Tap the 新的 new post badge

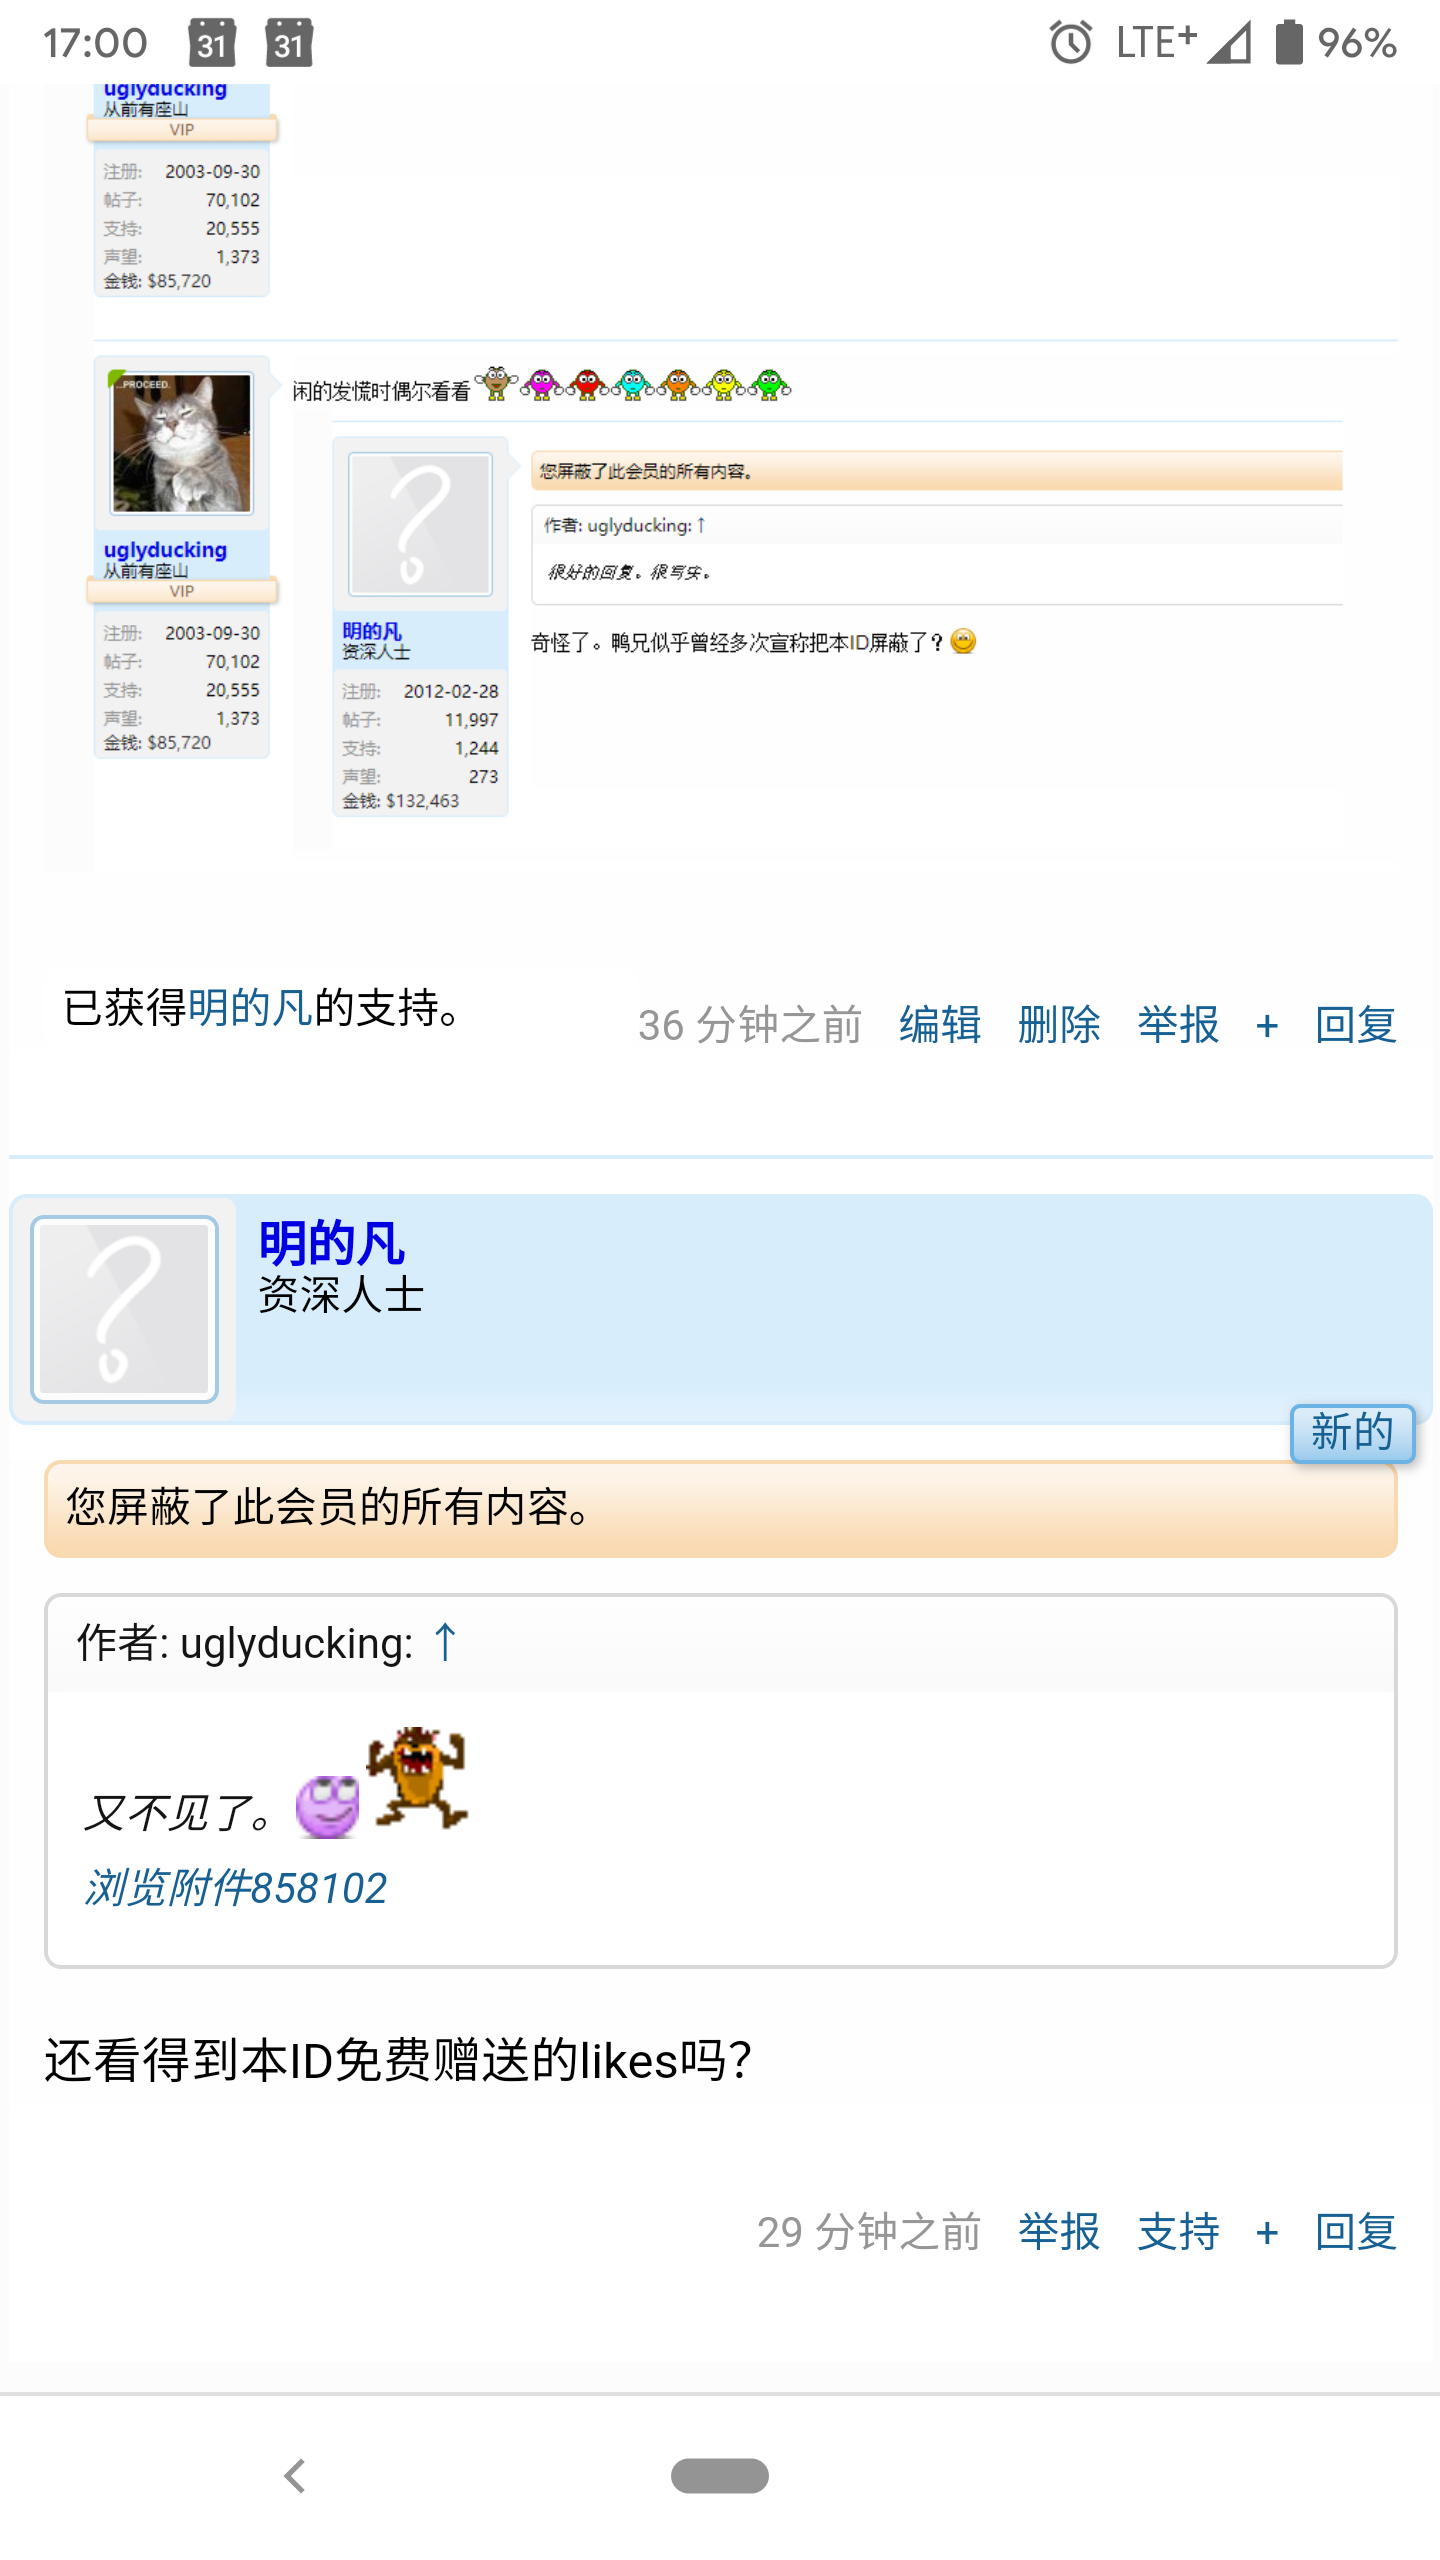click(1352, 1433)
